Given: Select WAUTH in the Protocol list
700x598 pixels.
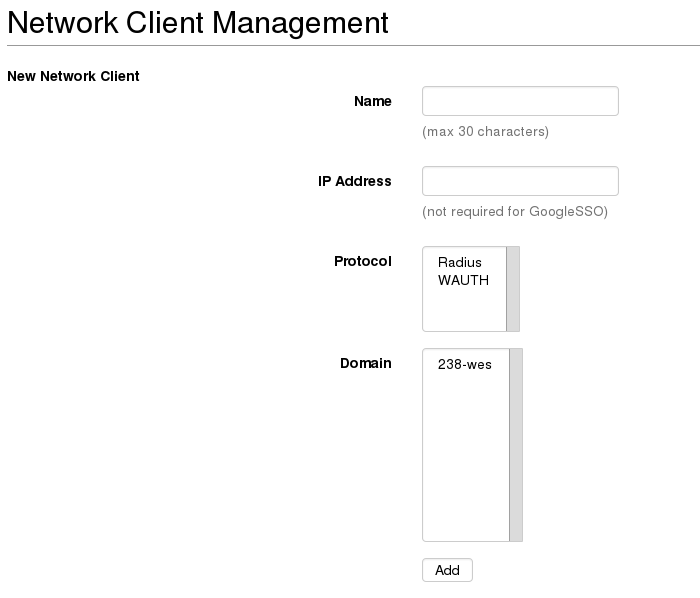Looking at the screenshot, I should coord(464,280).
